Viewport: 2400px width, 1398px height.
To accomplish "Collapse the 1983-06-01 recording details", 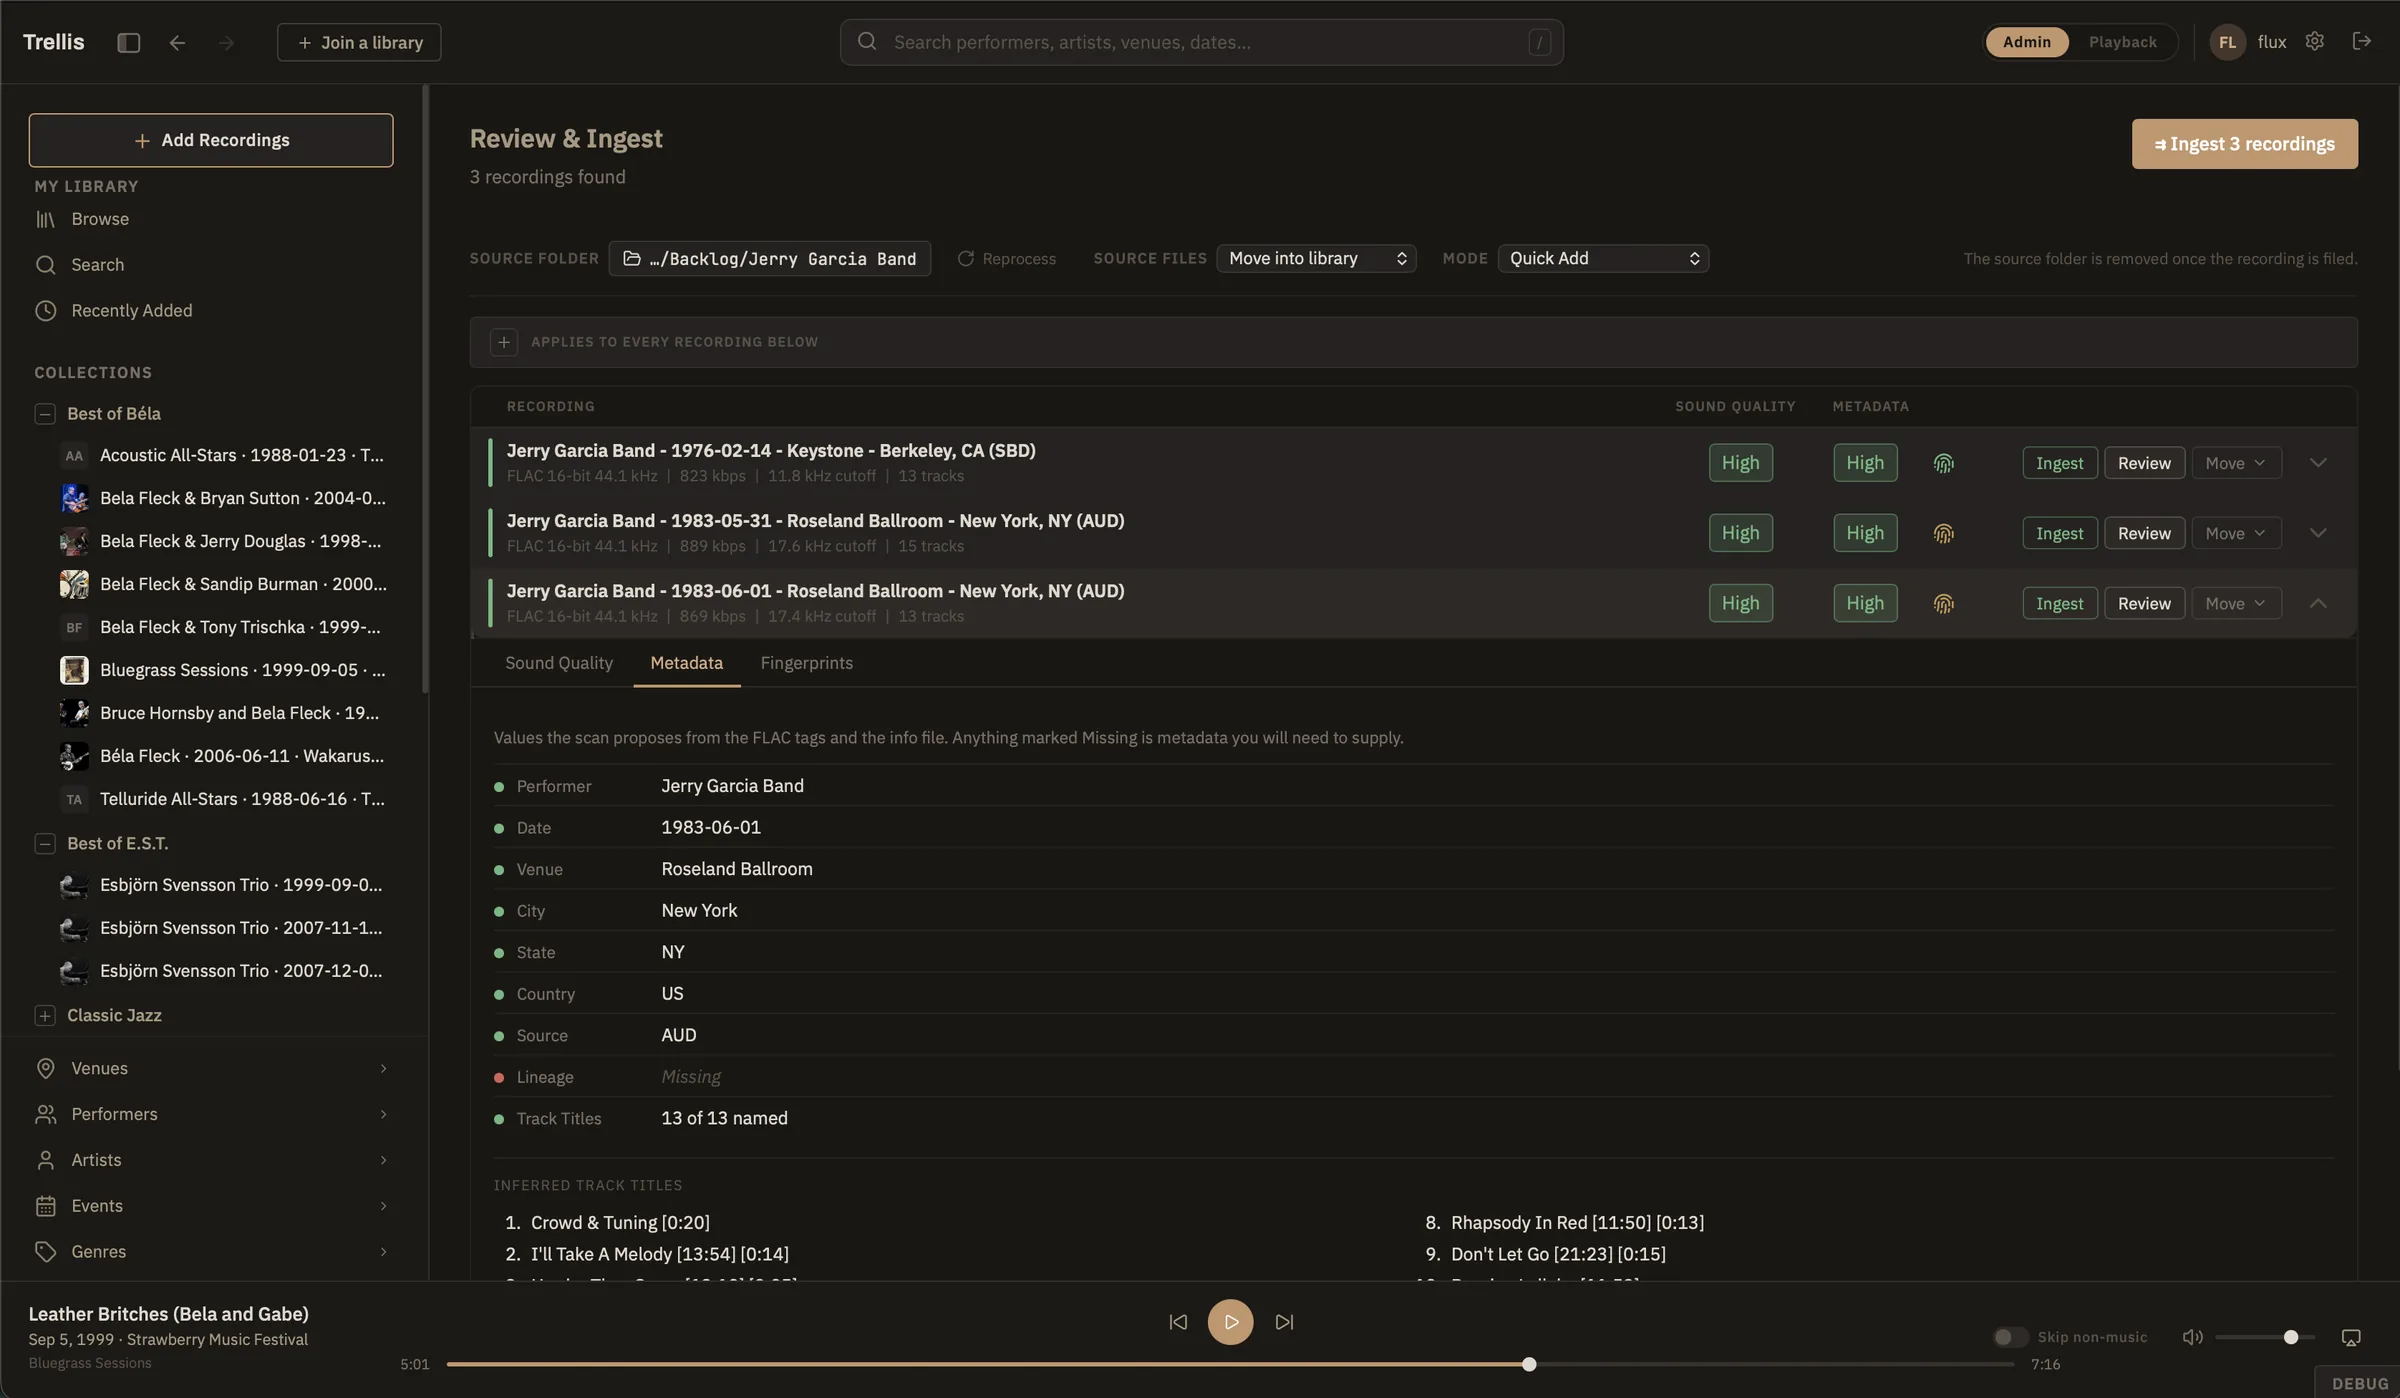I will point(2318,603).
